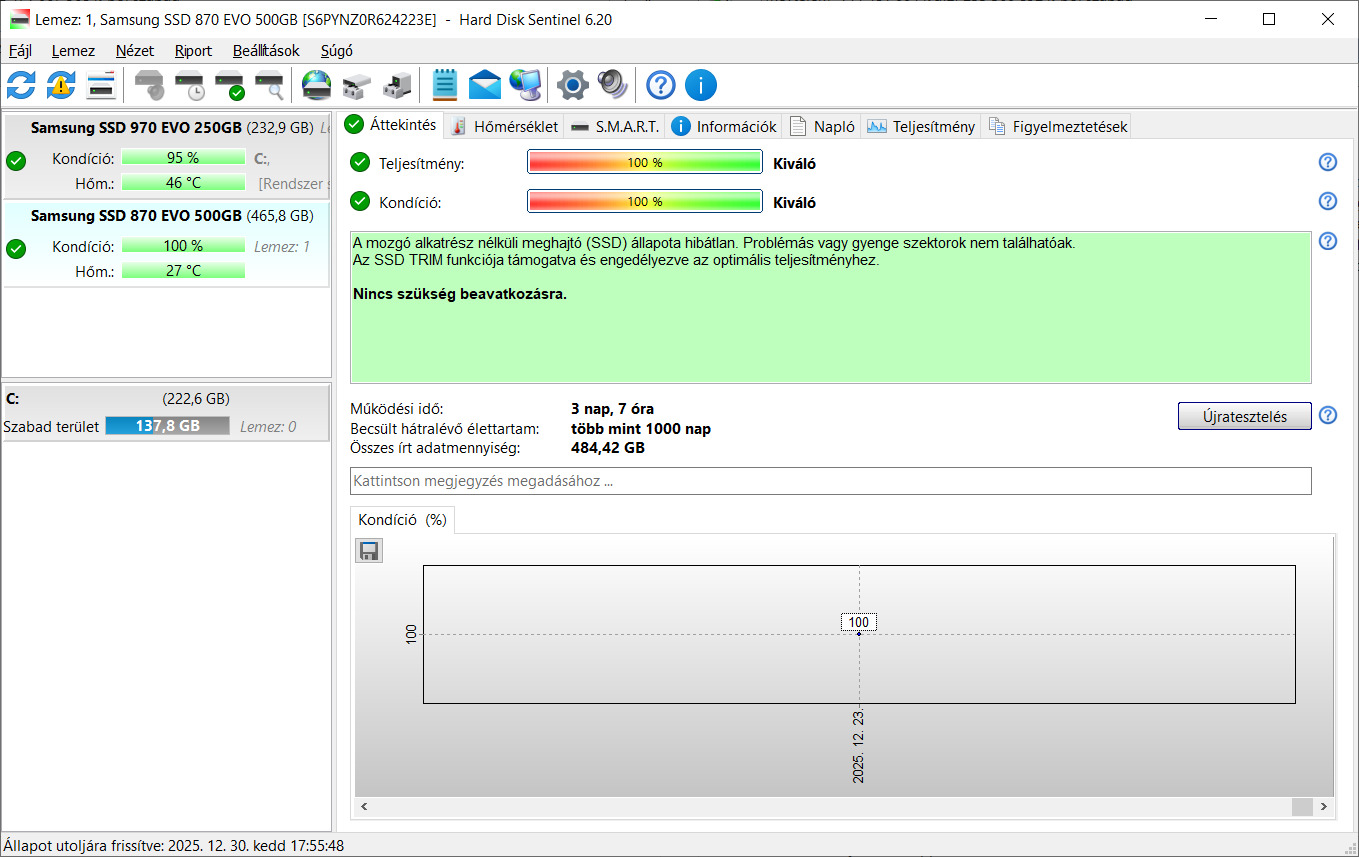The image size is (1359, 857).
Task: Select the Áttekintés tab
Action: click(x=391, y=124)
